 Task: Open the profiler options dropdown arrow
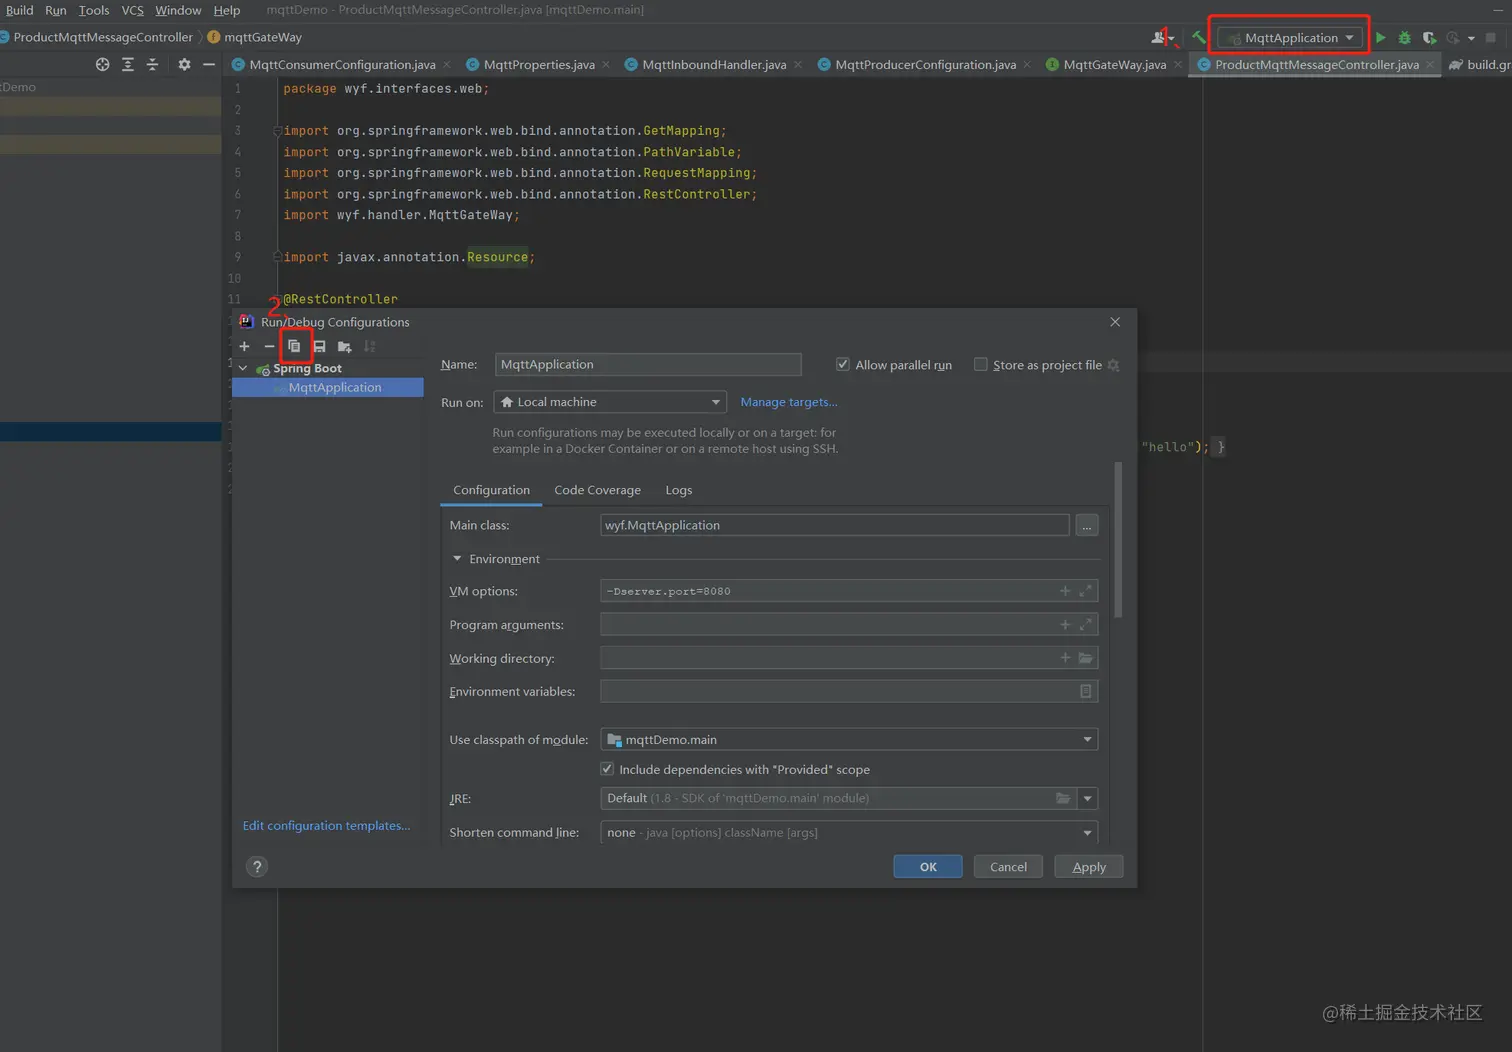coord(1471,39)
